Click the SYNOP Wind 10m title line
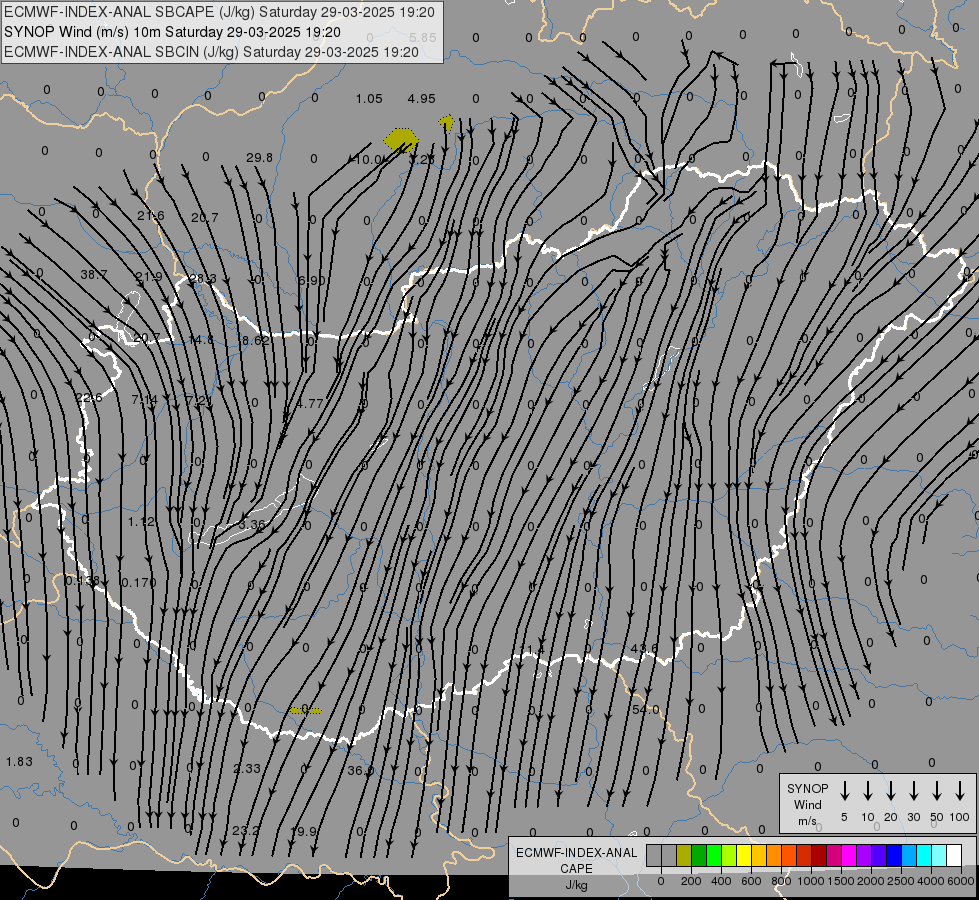The width and height of the screenshot is (979, 900). click(x=172, y=32)
